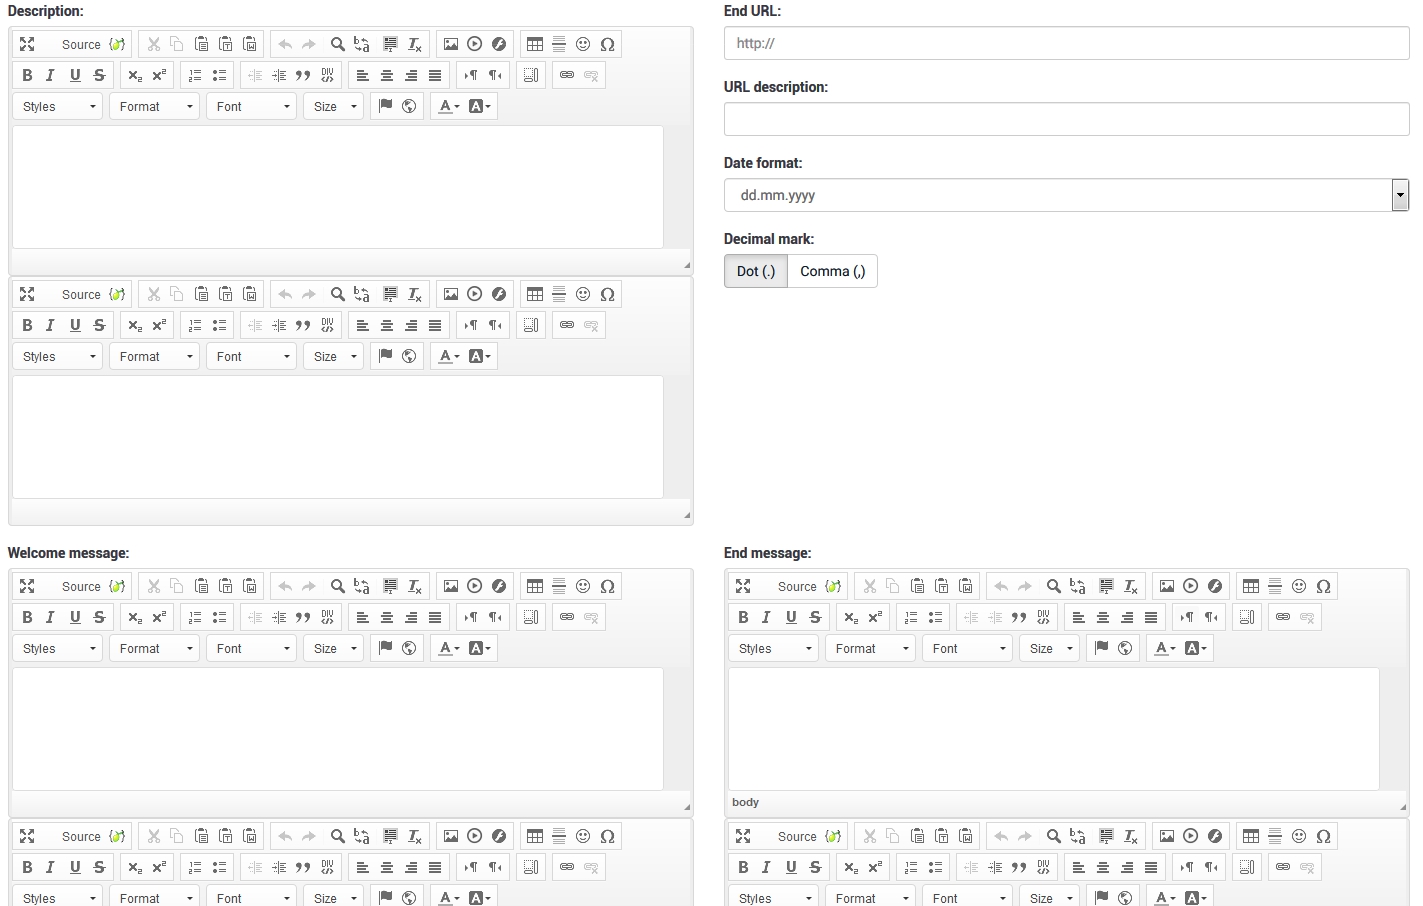Insert bulleted list in lower Description editor
The height and width of the screenshot is (906, 1423).
coord(219,325)
